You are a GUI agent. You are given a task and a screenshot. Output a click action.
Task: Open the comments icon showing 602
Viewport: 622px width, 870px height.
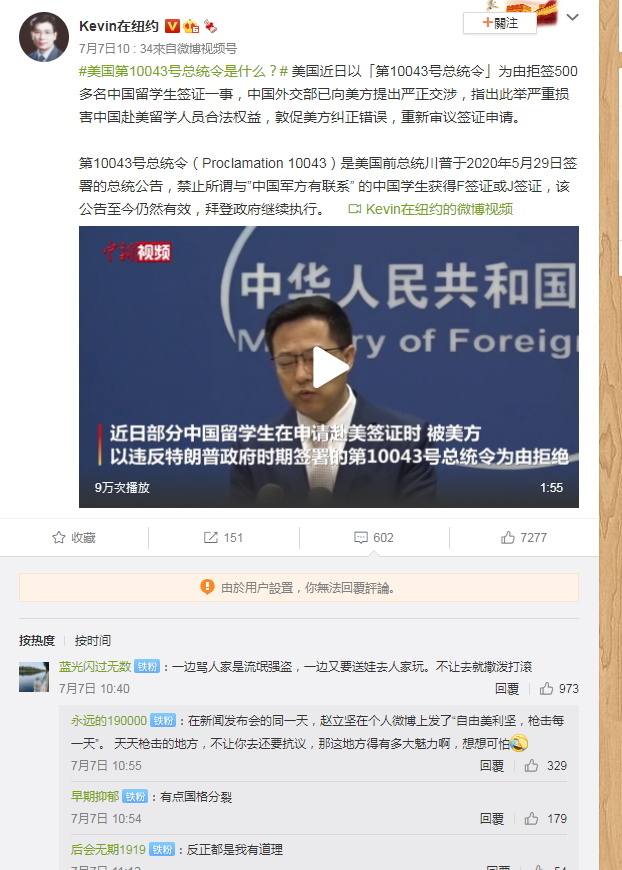[x=361, y=537]
